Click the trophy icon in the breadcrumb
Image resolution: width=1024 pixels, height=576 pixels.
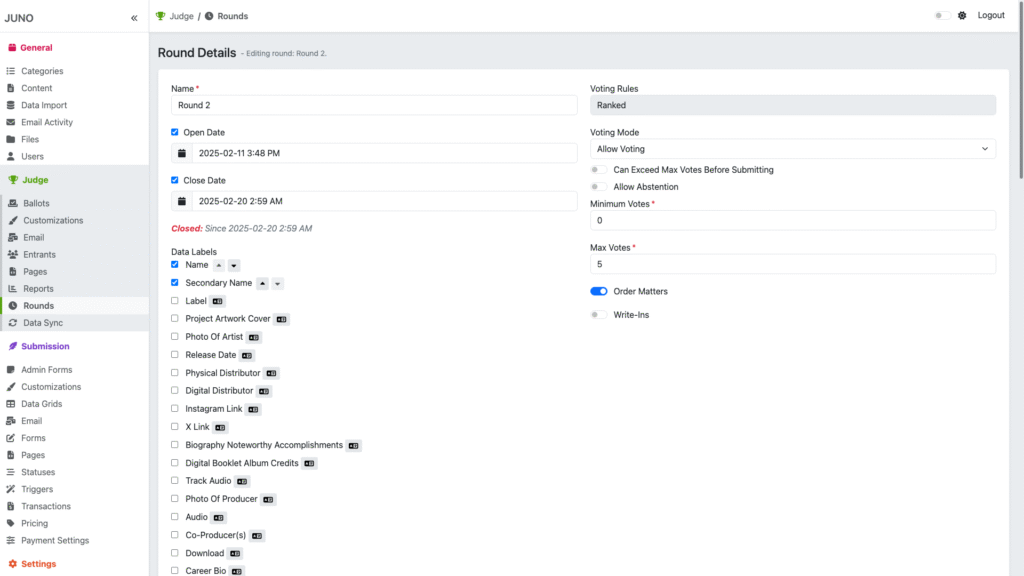pyautogui.click(x=161, y=16)
